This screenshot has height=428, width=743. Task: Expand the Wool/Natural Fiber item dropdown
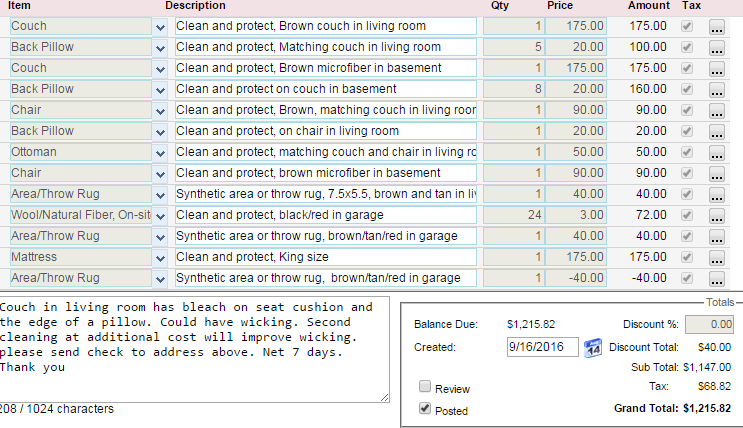161,215
